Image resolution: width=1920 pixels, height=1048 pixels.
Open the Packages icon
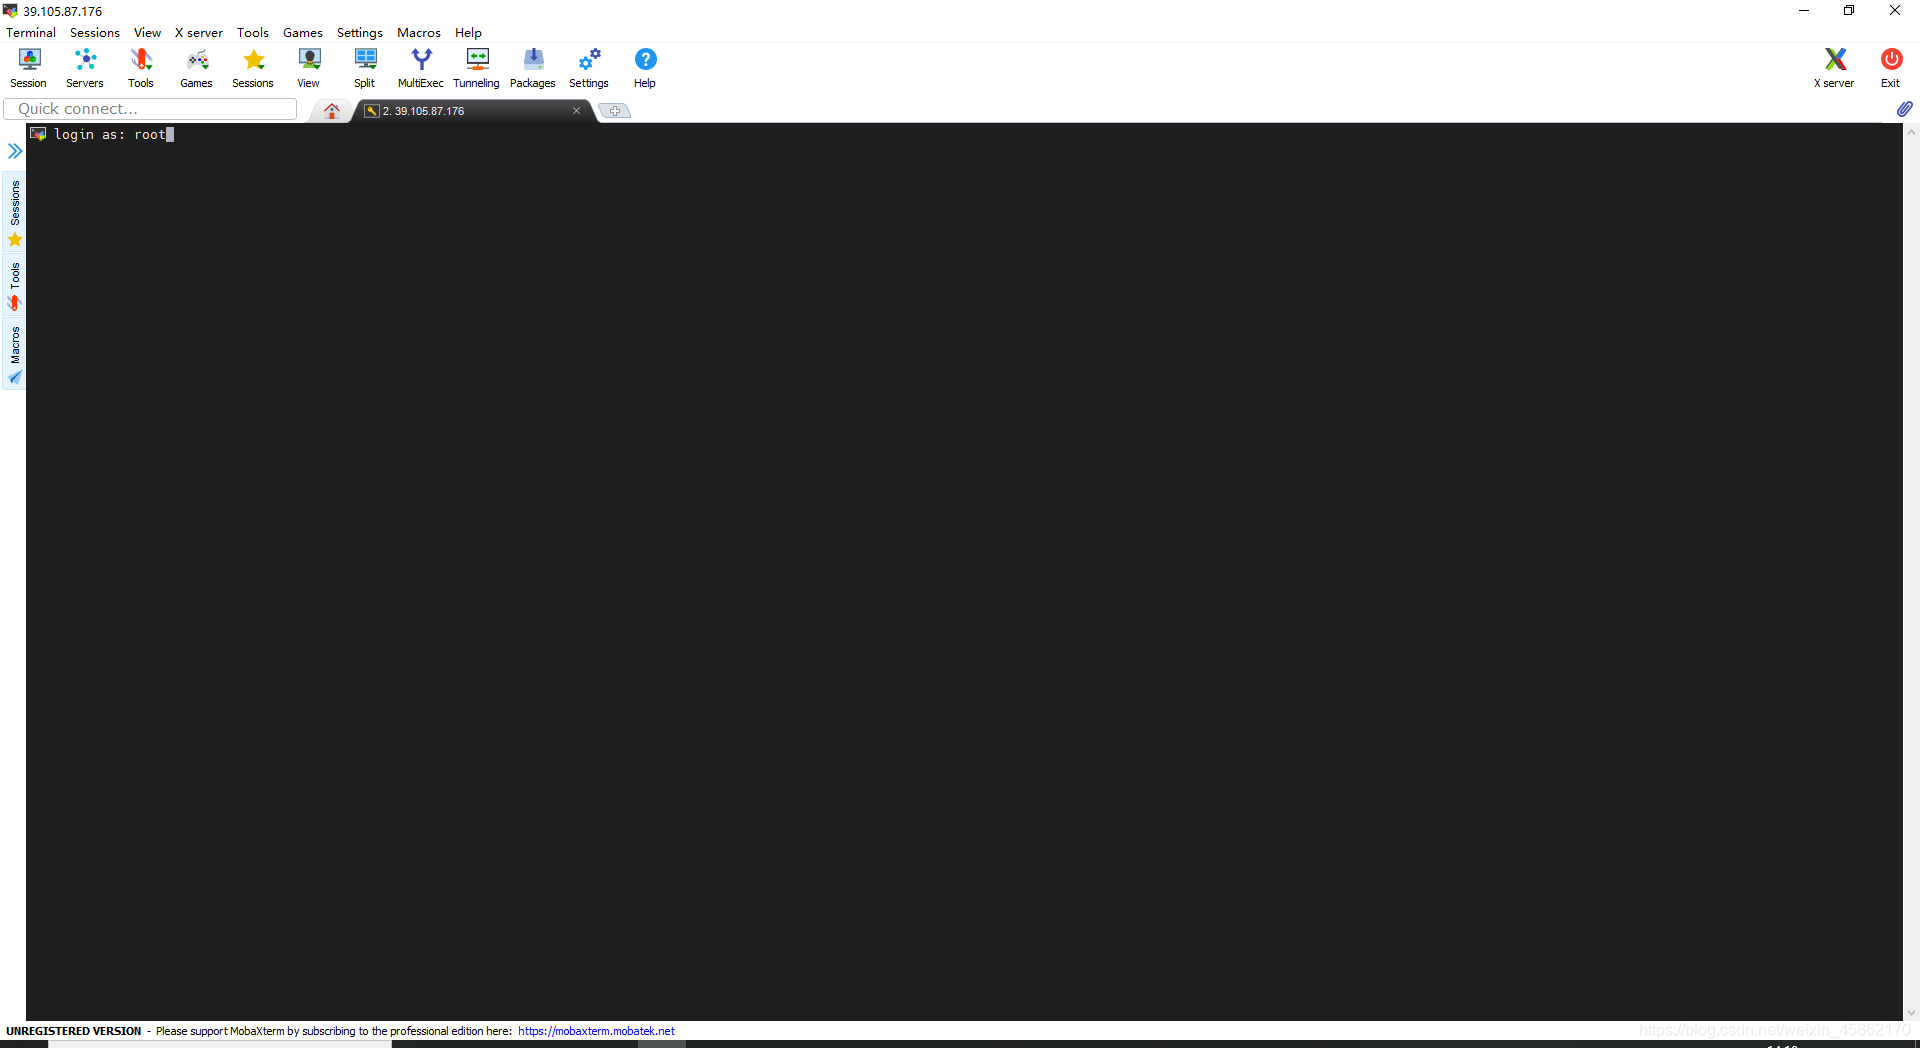pos(533,68)
